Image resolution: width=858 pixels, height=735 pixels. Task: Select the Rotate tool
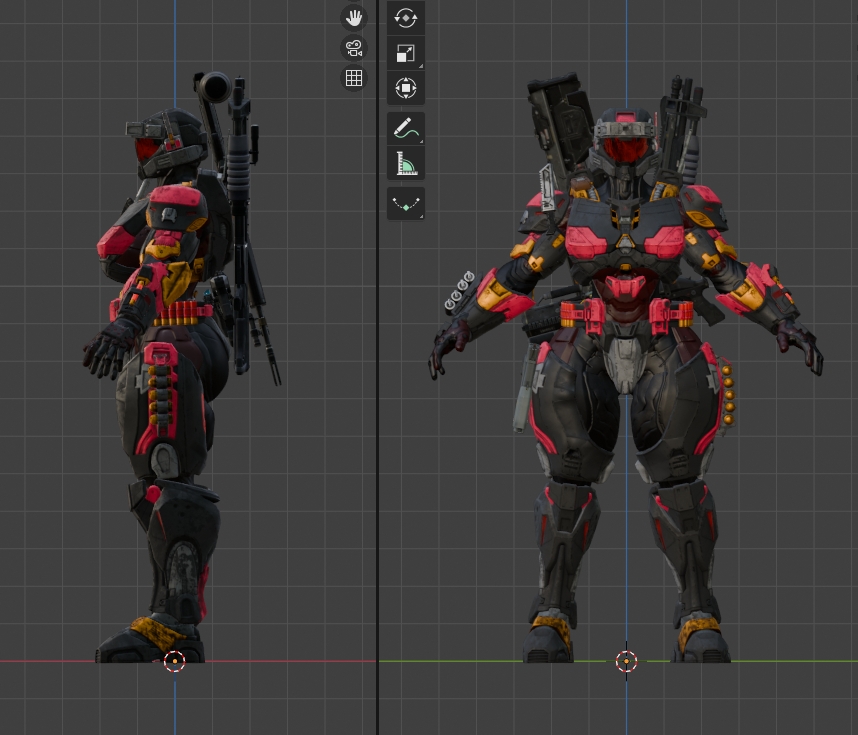(406, 18)
